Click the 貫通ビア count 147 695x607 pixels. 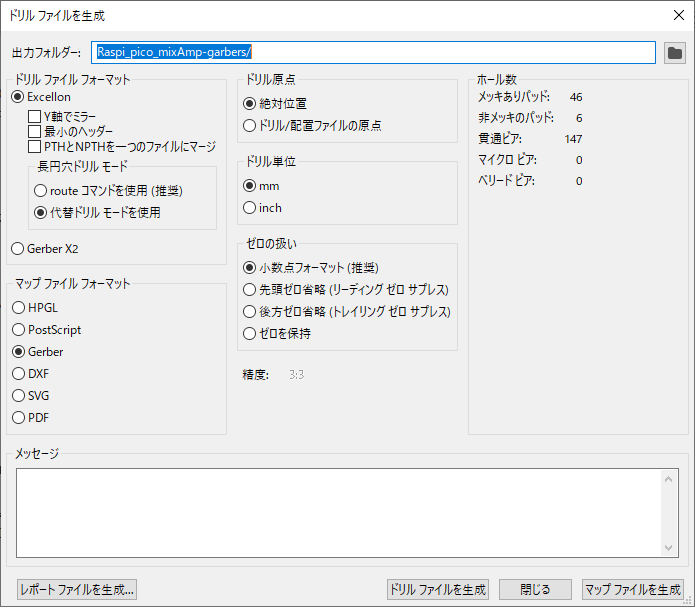573,139
